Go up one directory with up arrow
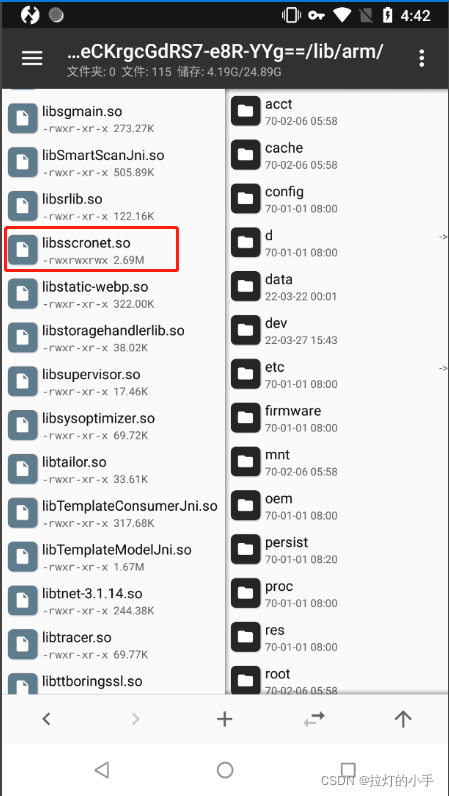 tap(403, 719)
